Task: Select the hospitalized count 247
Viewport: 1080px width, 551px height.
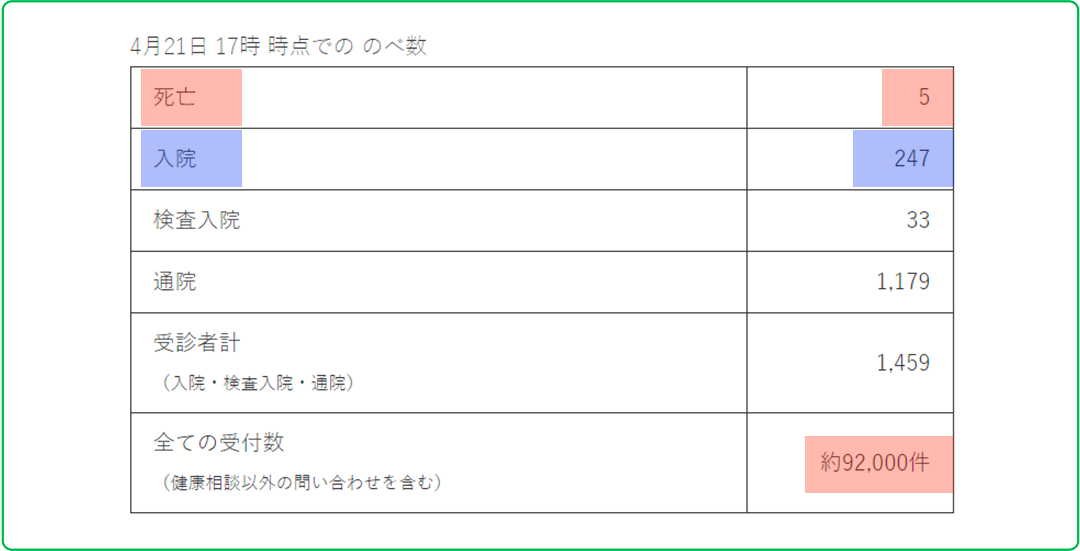Action: 912,158
